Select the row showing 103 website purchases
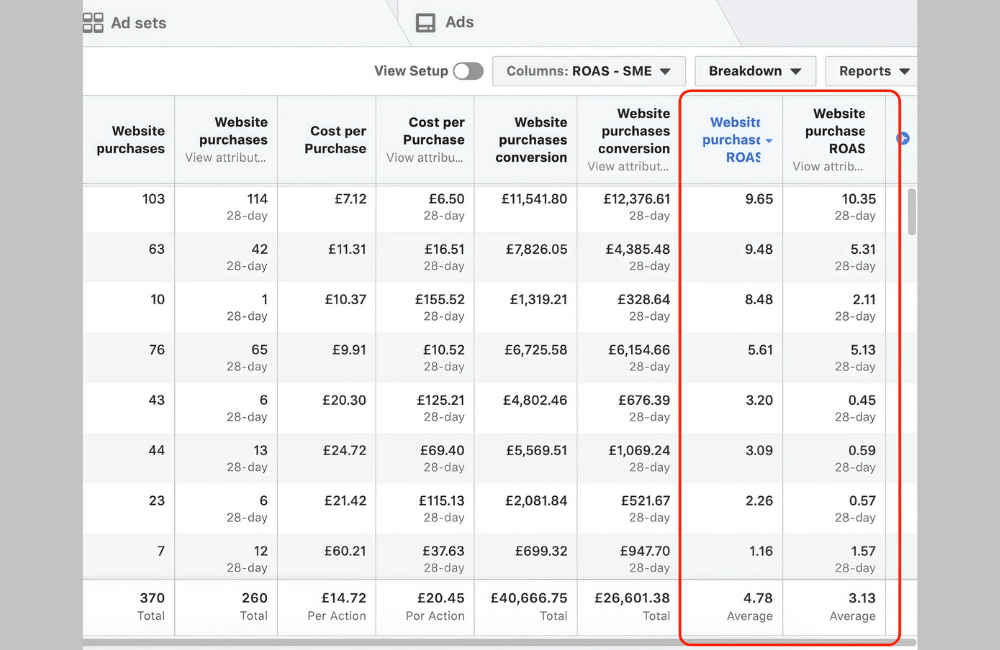The height and width of the screenshot is (650, 1000). (400, 201)
